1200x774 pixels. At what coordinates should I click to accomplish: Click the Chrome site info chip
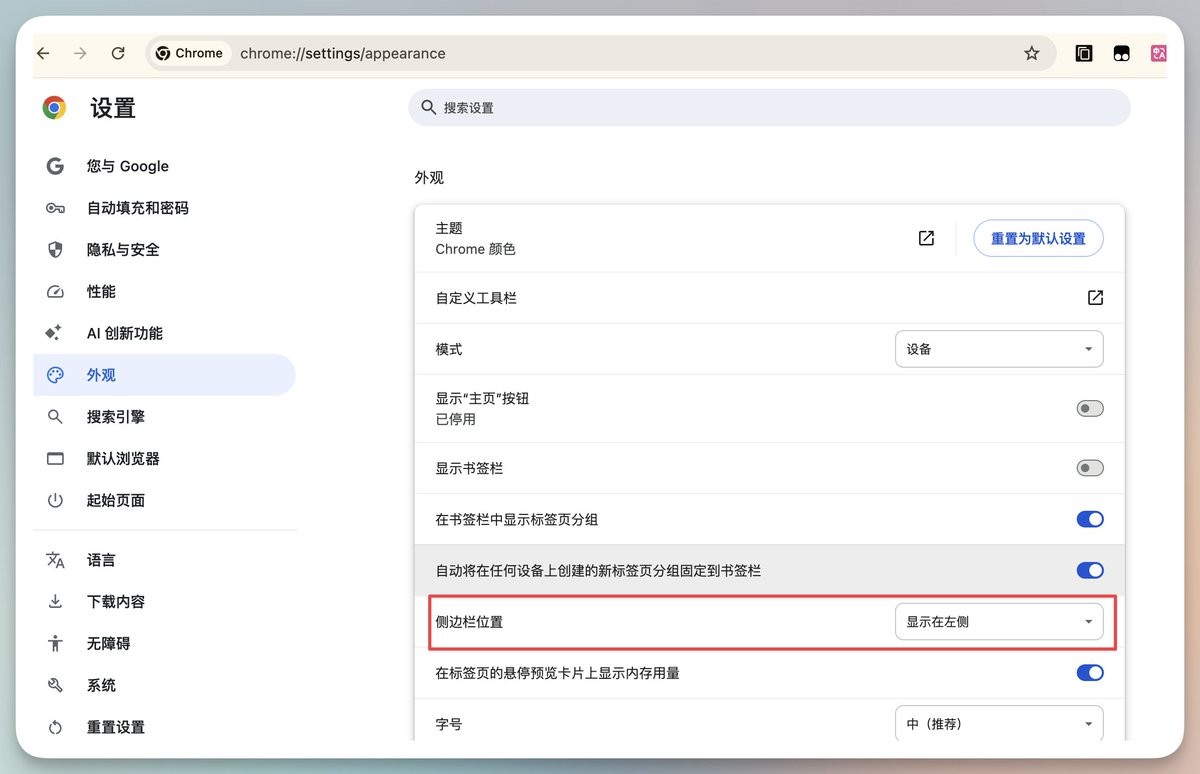(190, 54)
